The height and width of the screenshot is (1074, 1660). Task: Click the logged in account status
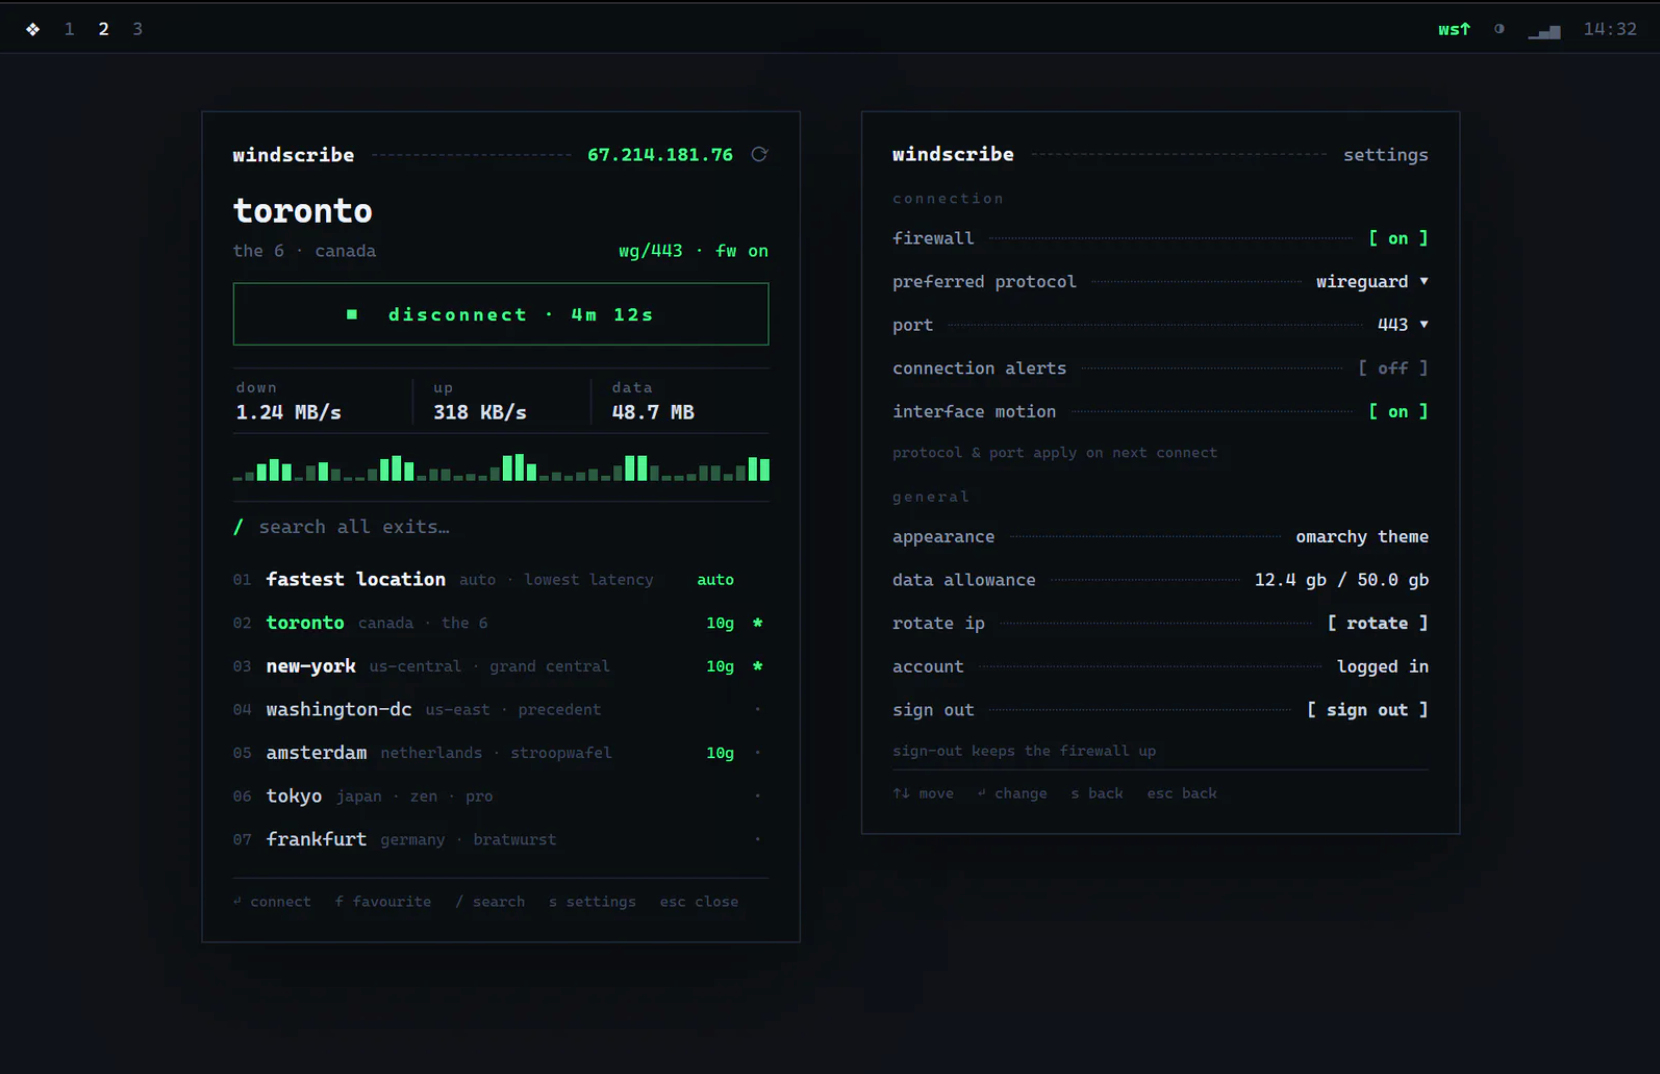pos(1382,666)
